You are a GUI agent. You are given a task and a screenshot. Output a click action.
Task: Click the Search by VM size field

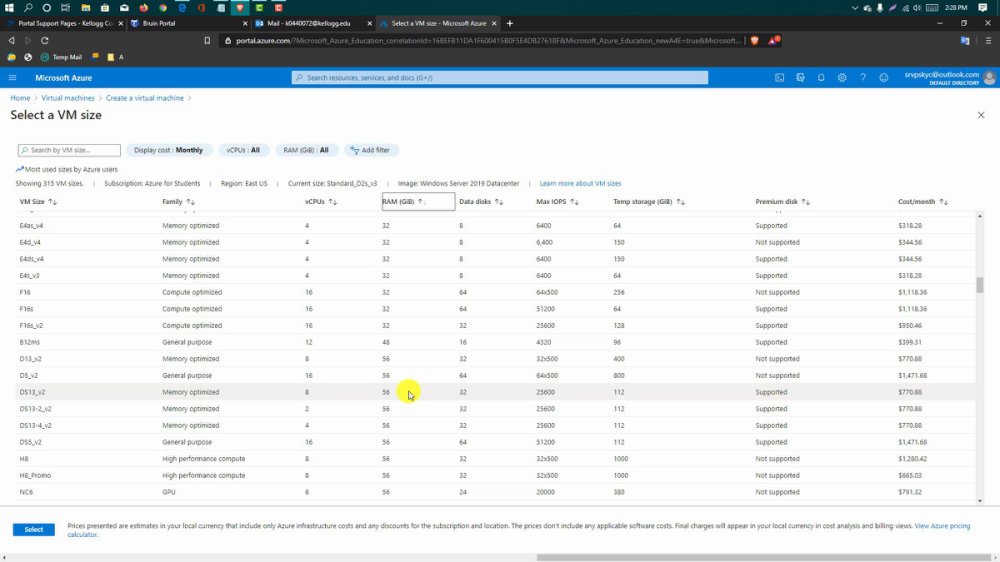pyautogui.click(x=69, y=150)
